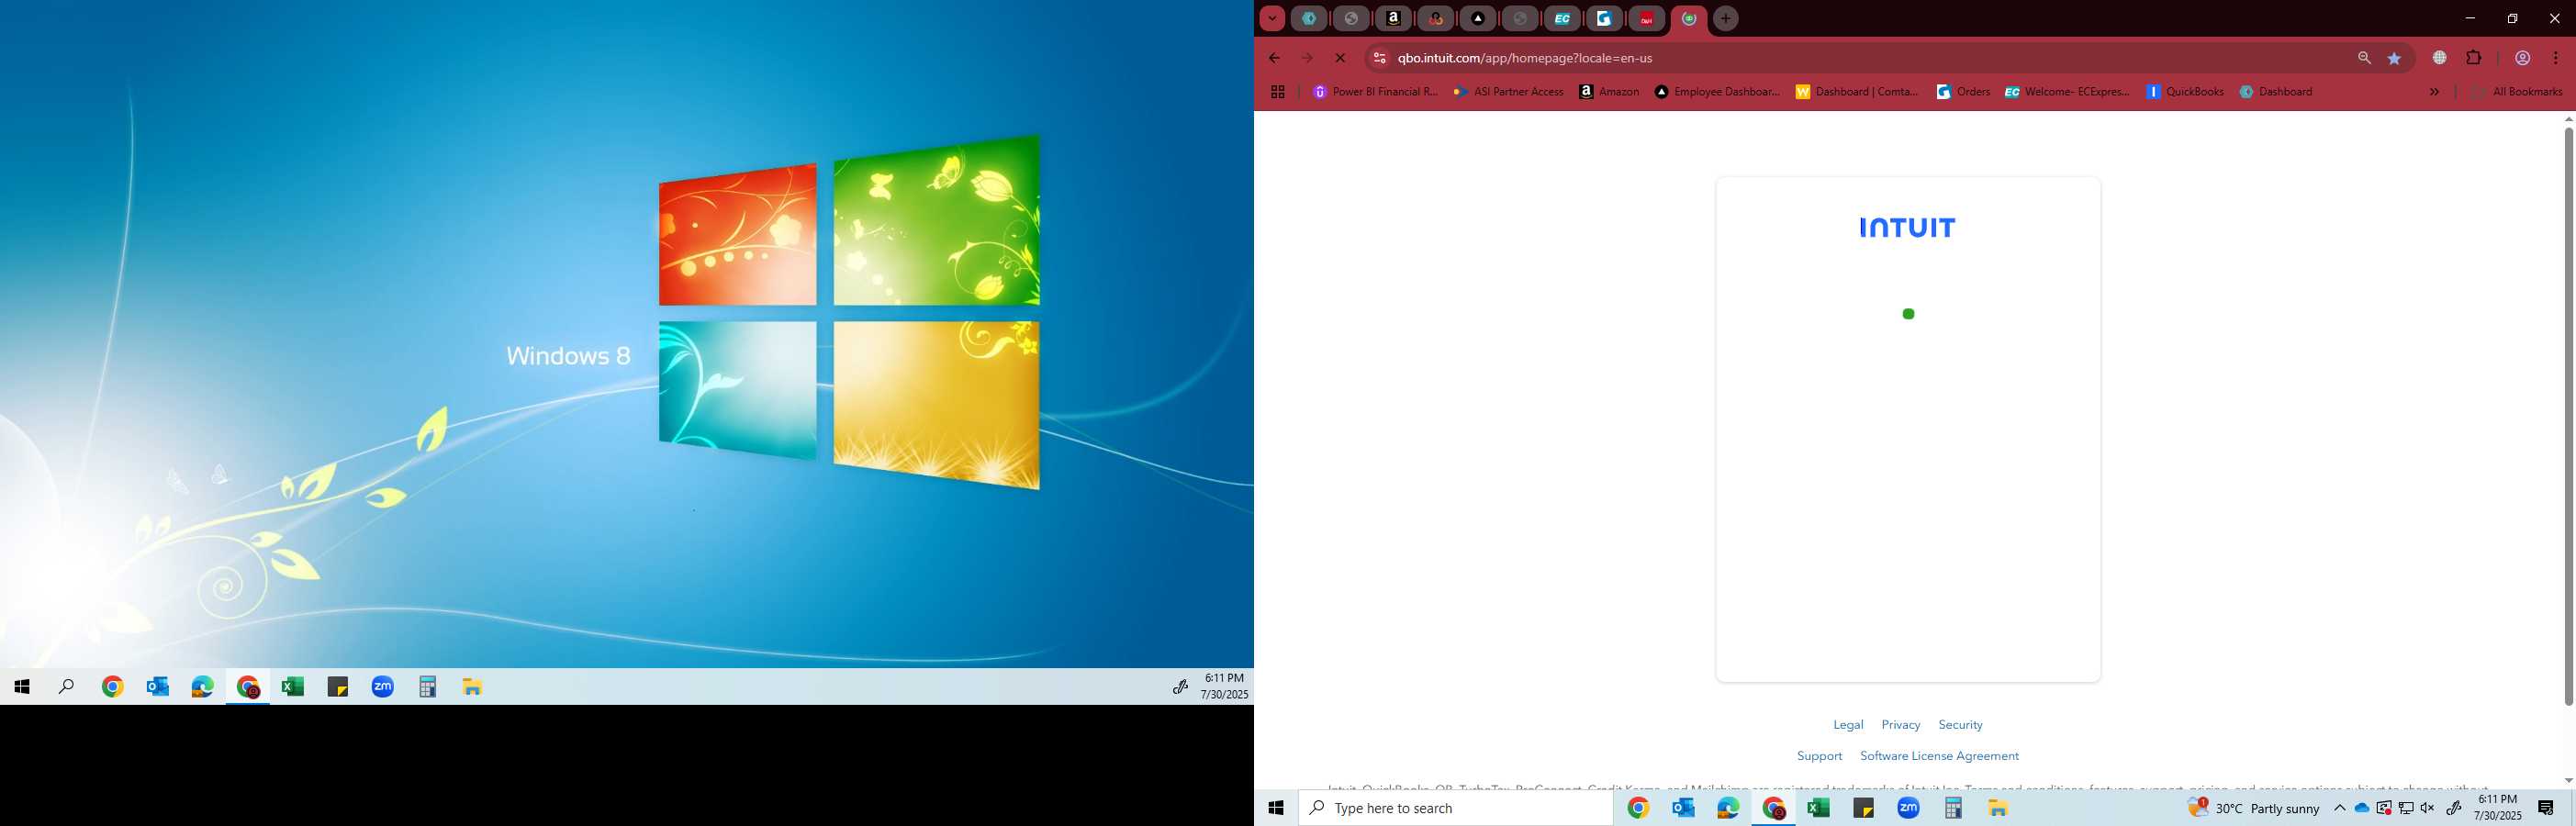Viewport: 2576px width, 826px height.
Task: Open the QuickBooks bookmark
Action: click(x=2185, y=92)
